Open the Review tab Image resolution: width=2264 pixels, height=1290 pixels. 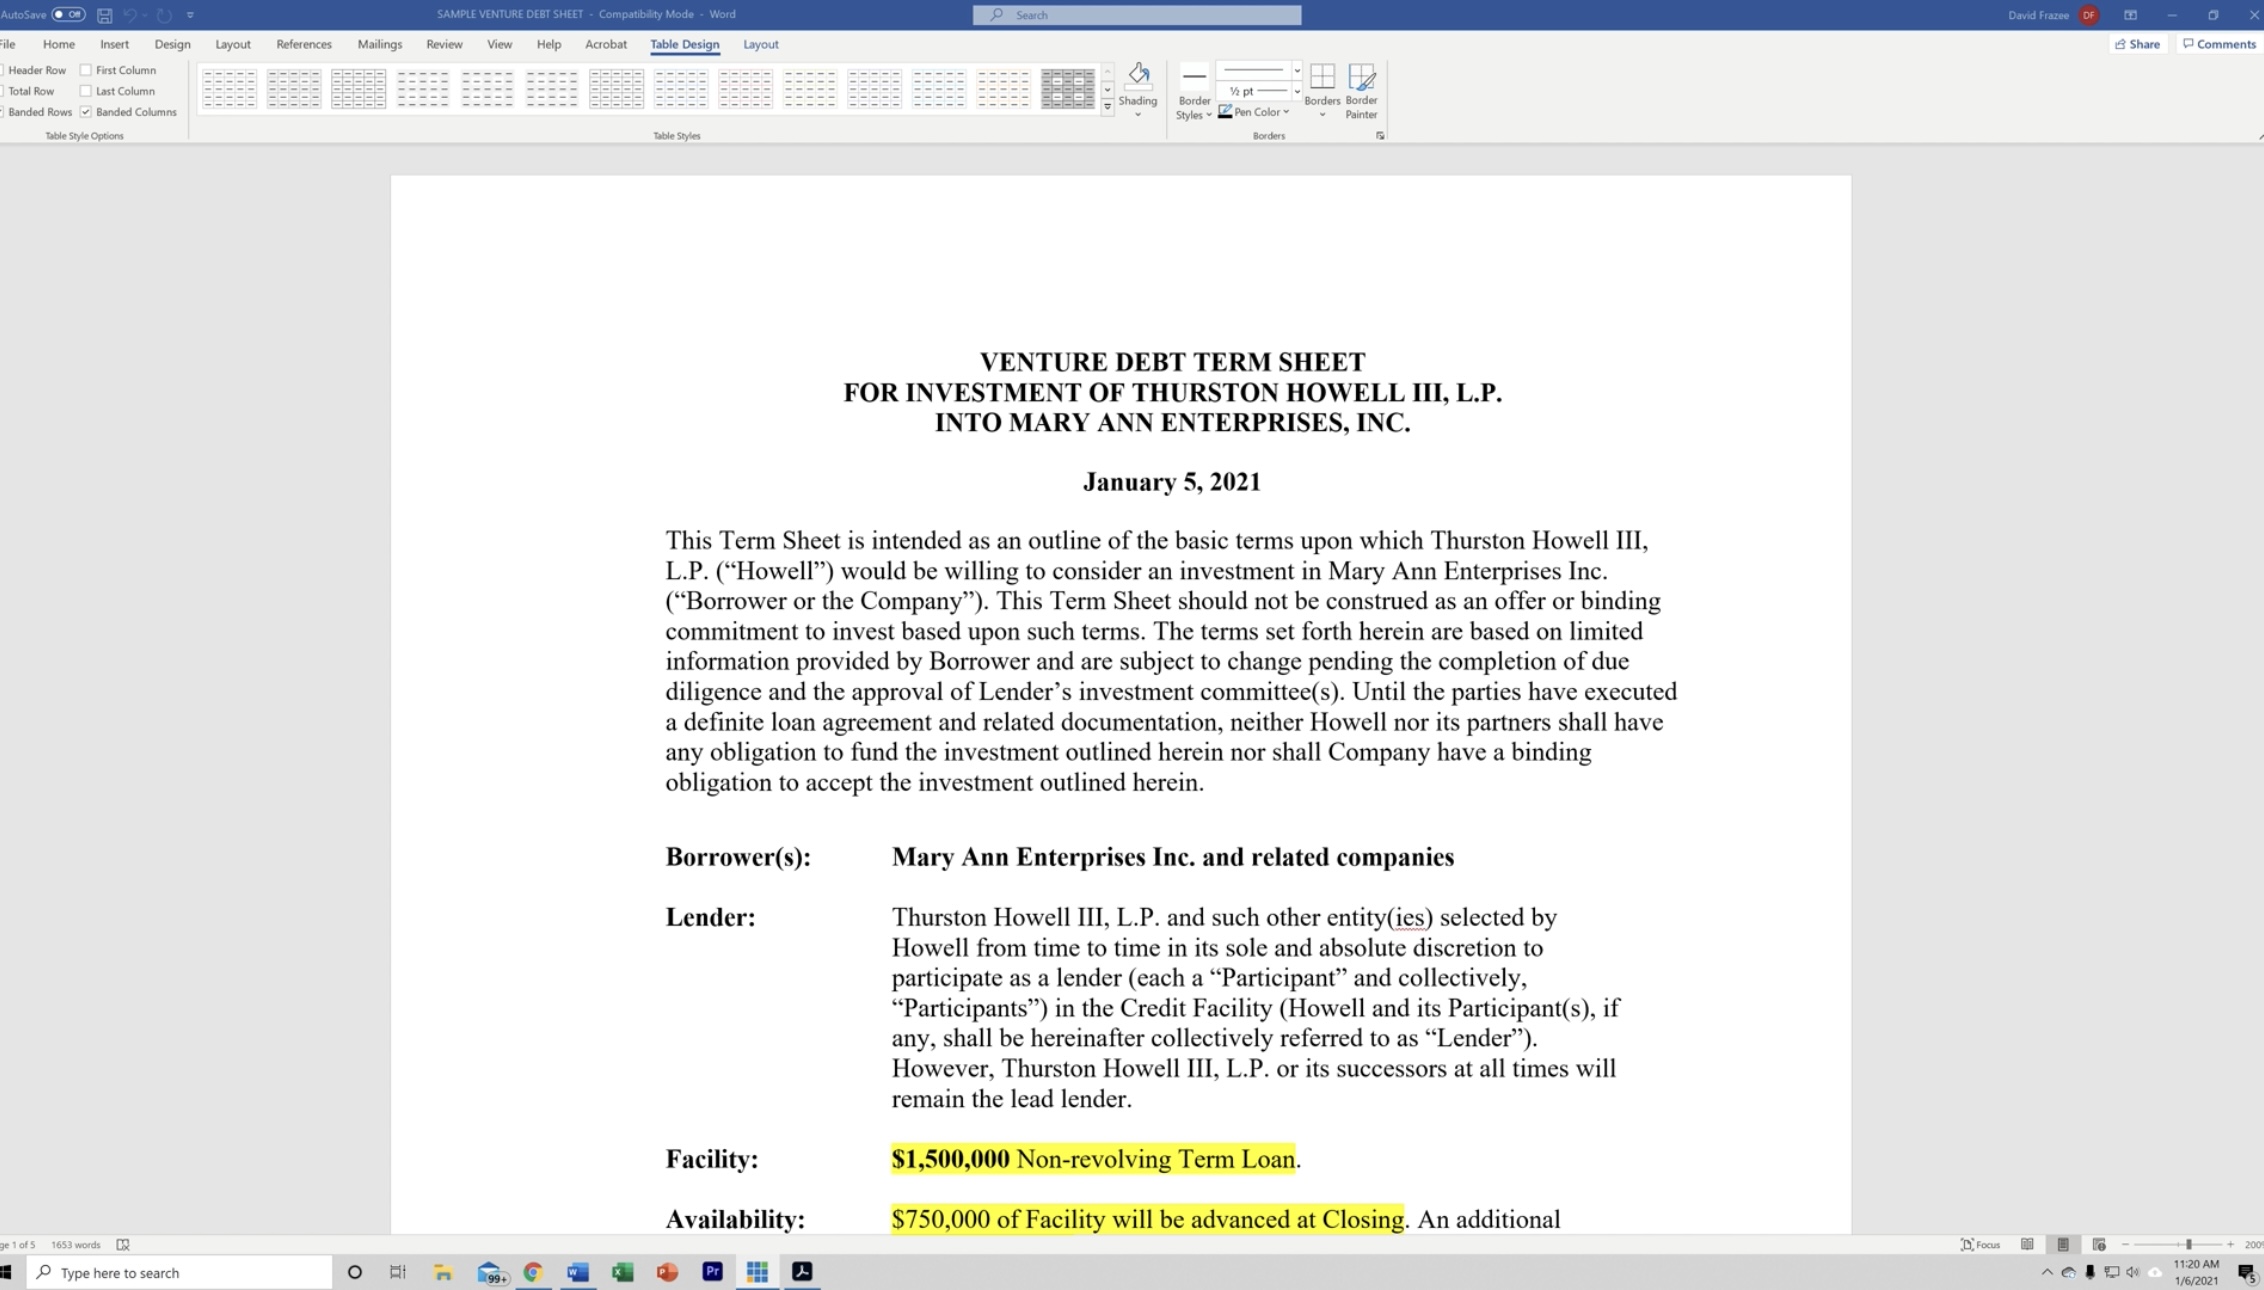point(444,44)
